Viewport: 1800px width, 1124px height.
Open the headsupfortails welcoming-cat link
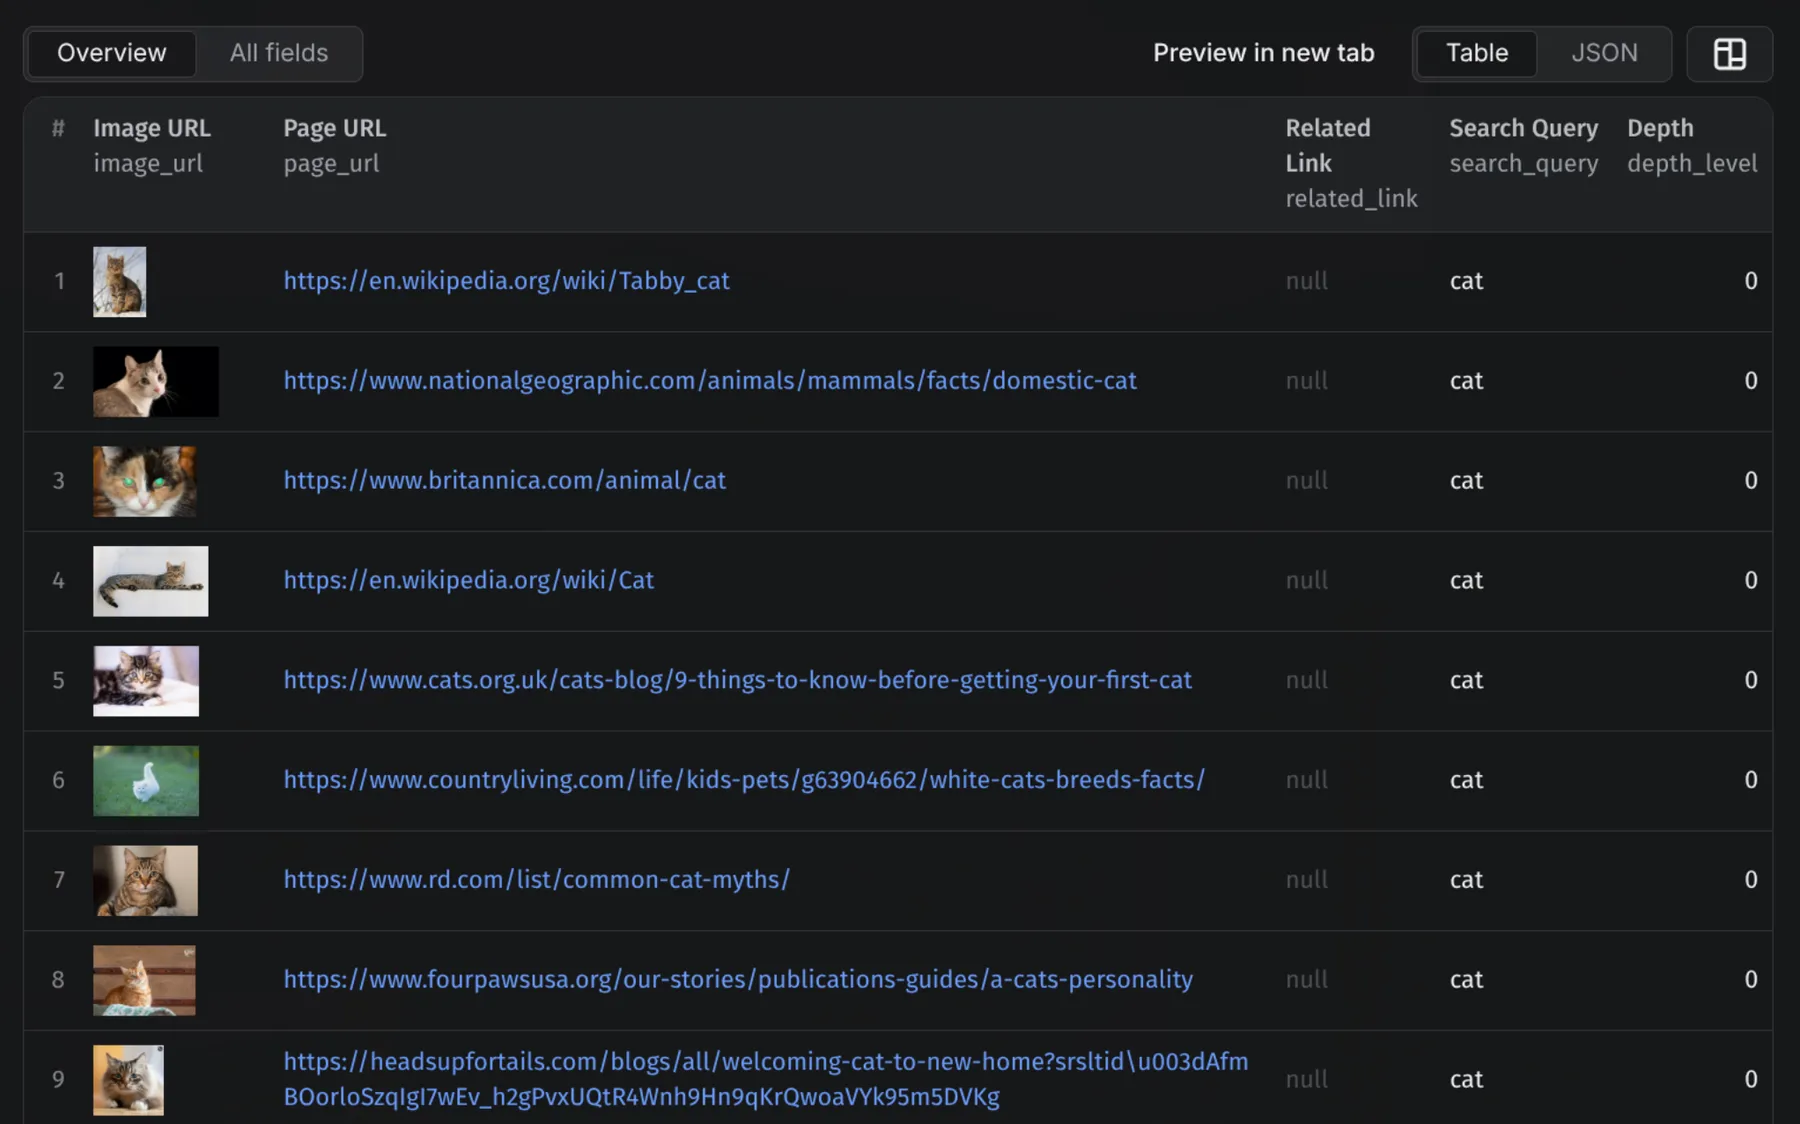coord(765,1079)
